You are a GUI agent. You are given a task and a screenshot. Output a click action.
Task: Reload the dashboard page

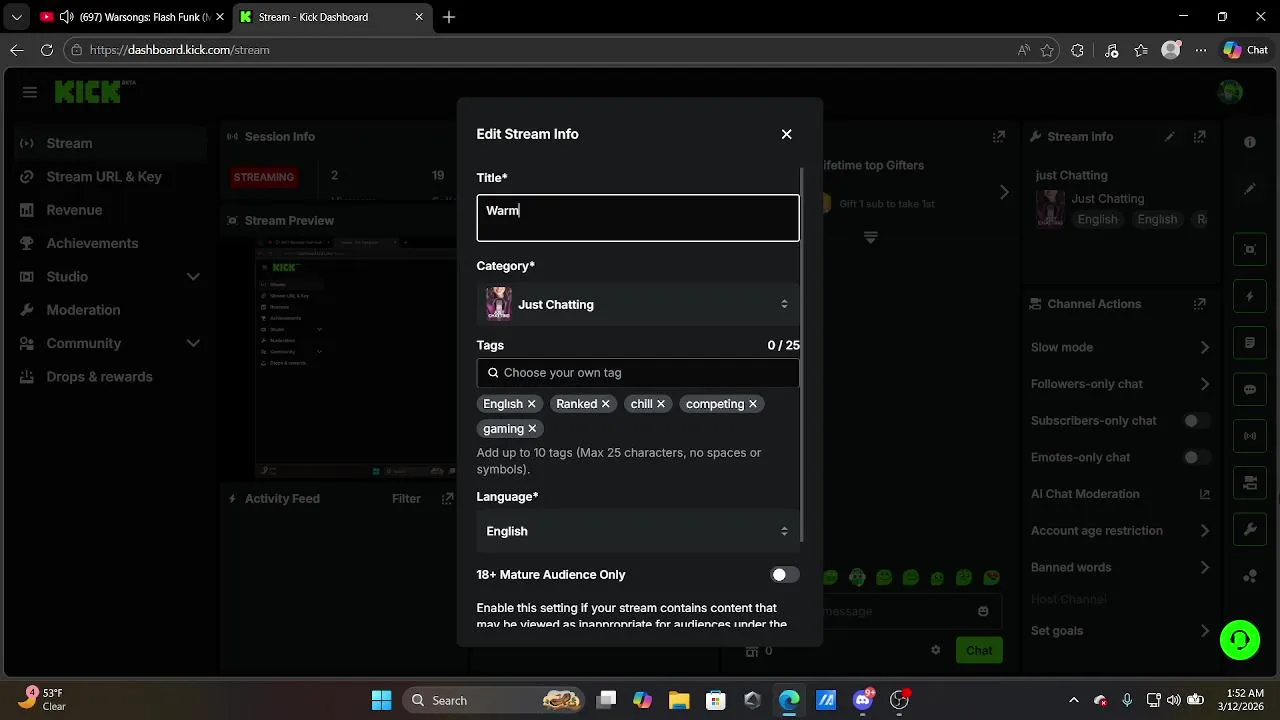46,50
